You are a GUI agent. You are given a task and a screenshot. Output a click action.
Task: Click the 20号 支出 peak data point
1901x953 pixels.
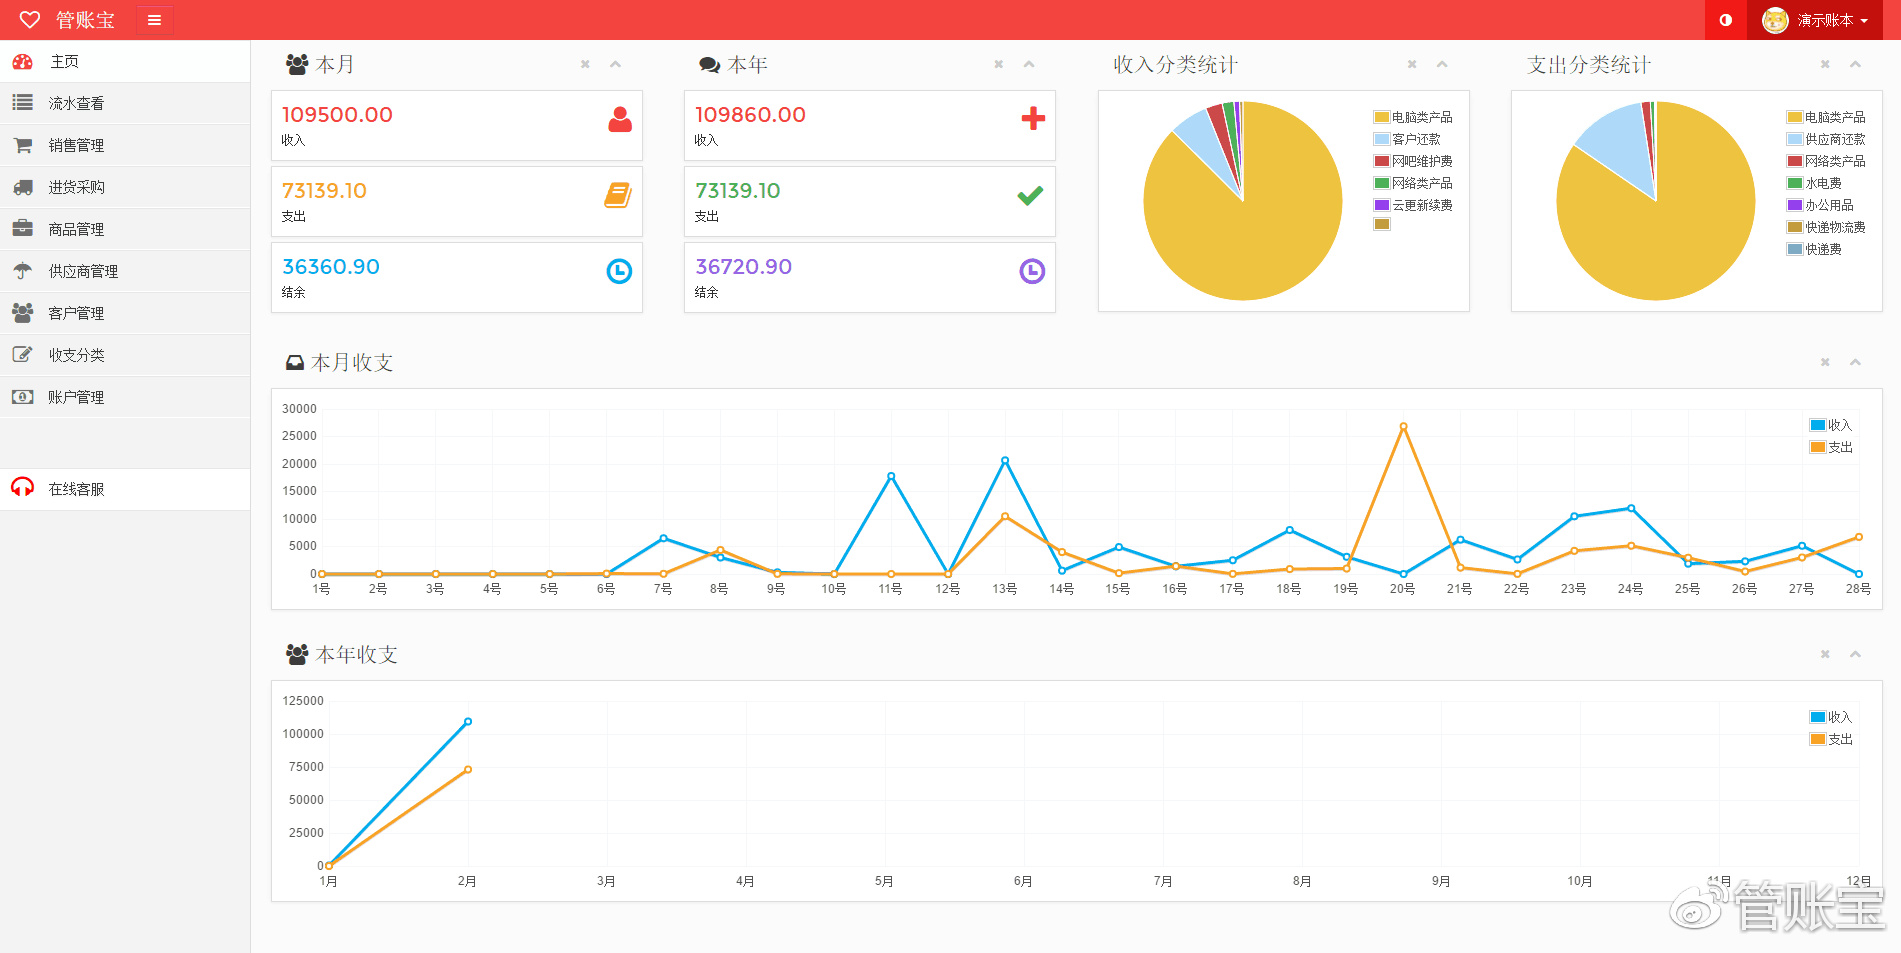pyautogui.click(x=1403, y=426)
